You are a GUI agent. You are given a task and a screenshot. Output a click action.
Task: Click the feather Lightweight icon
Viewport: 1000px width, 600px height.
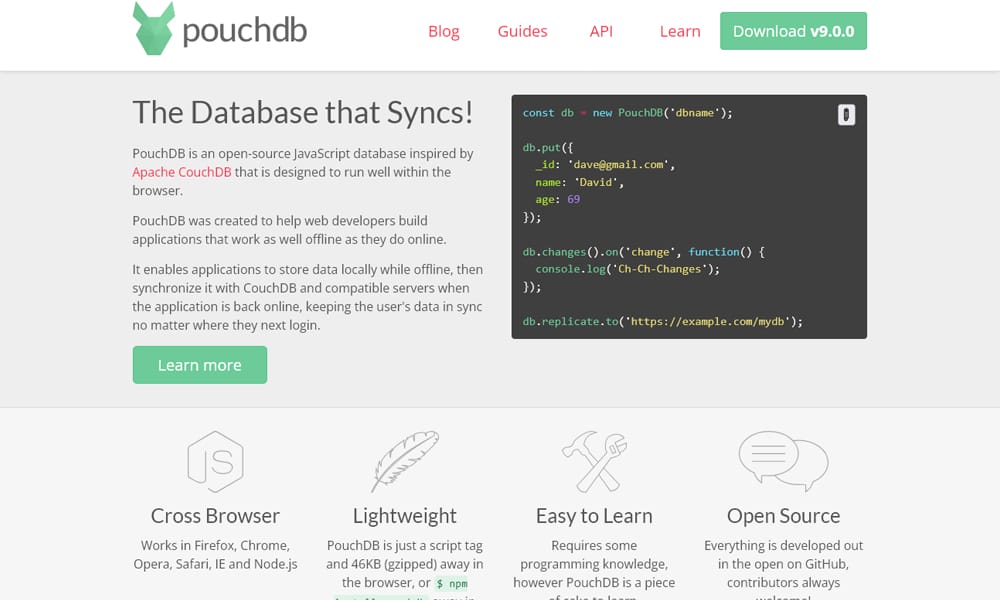coord(405,462)
